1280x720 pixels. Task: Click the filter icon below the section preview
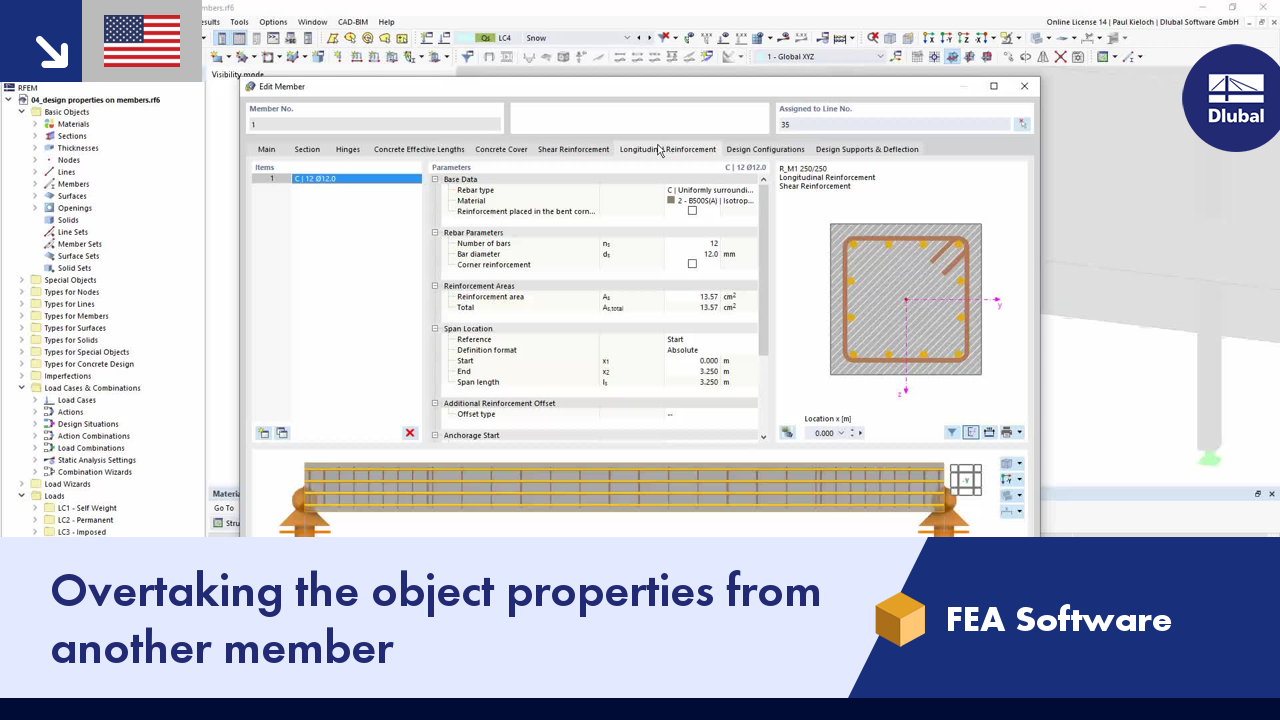[x=952, y=433]
